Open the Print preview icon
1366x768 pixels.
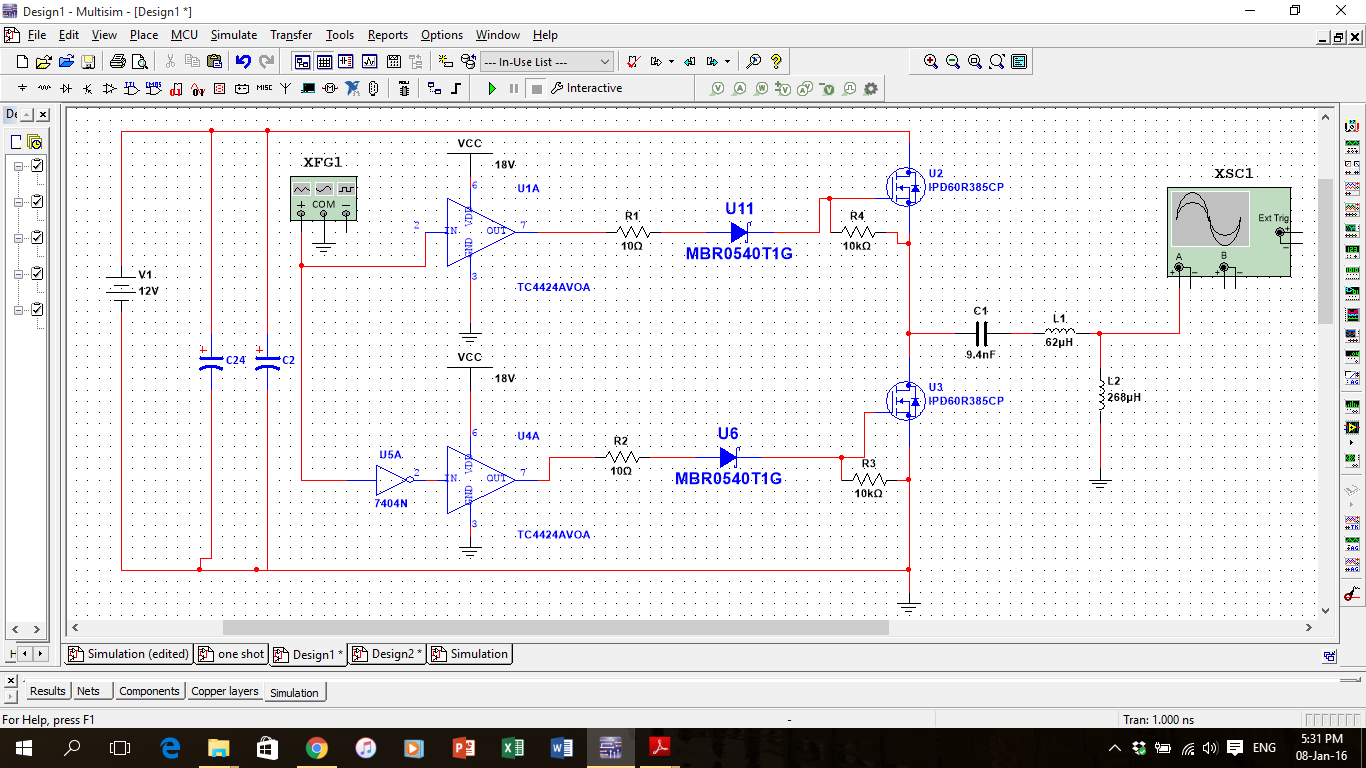tap(140, 62)
